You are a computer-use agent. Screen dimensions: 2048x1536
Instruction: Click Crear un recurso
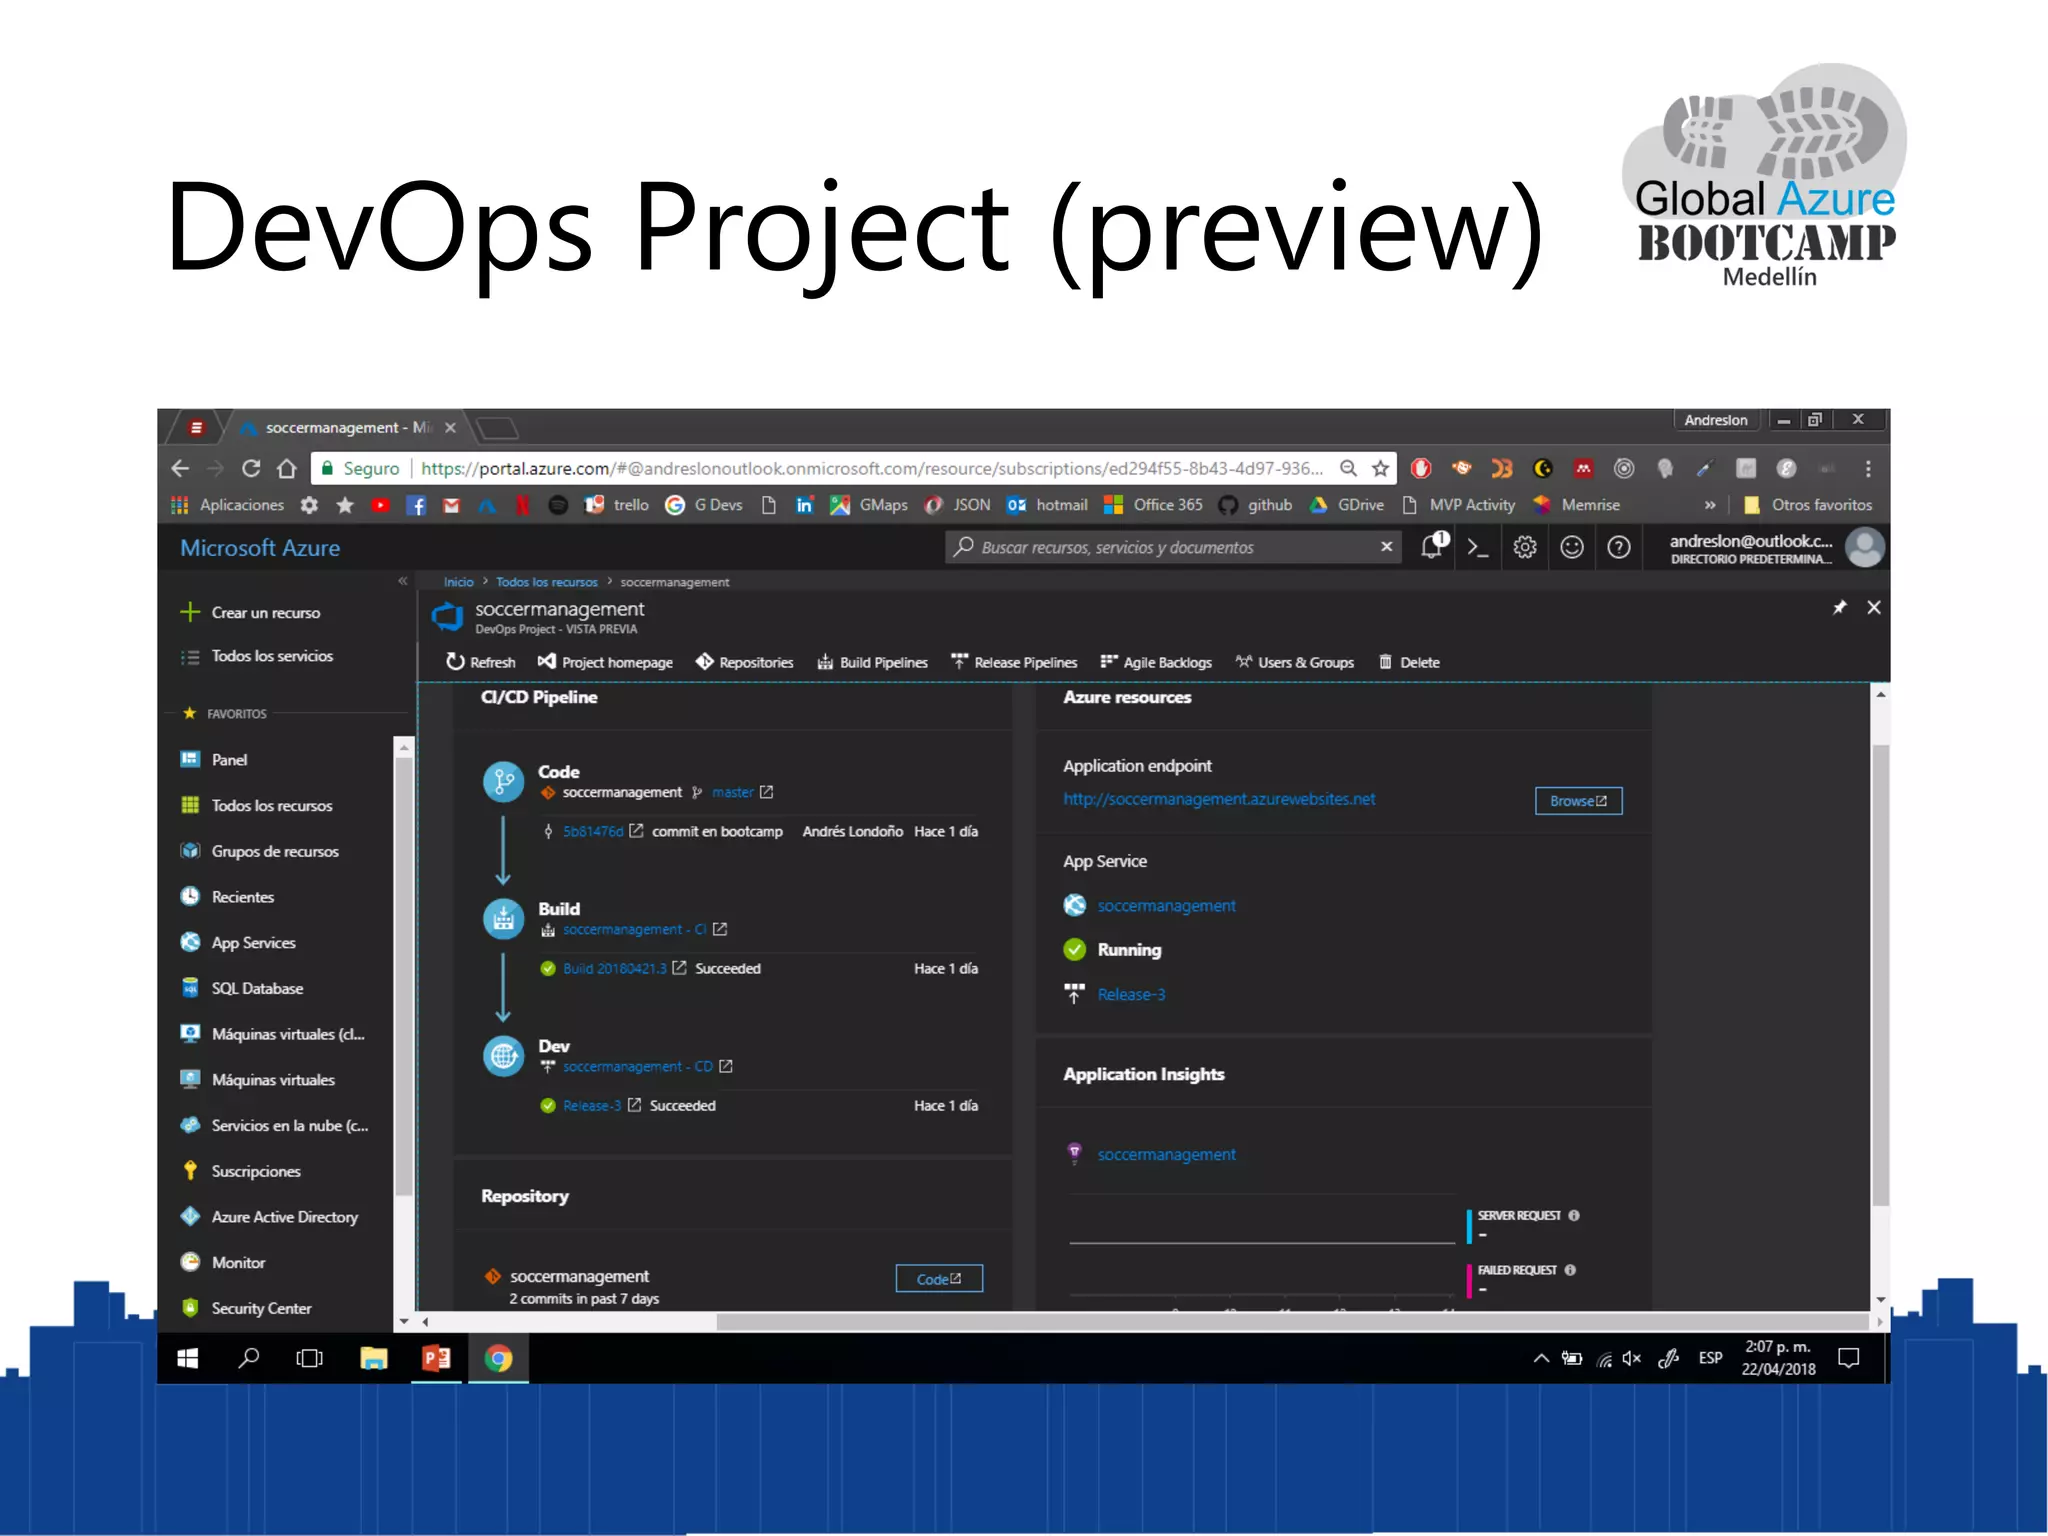coord(251,612)
